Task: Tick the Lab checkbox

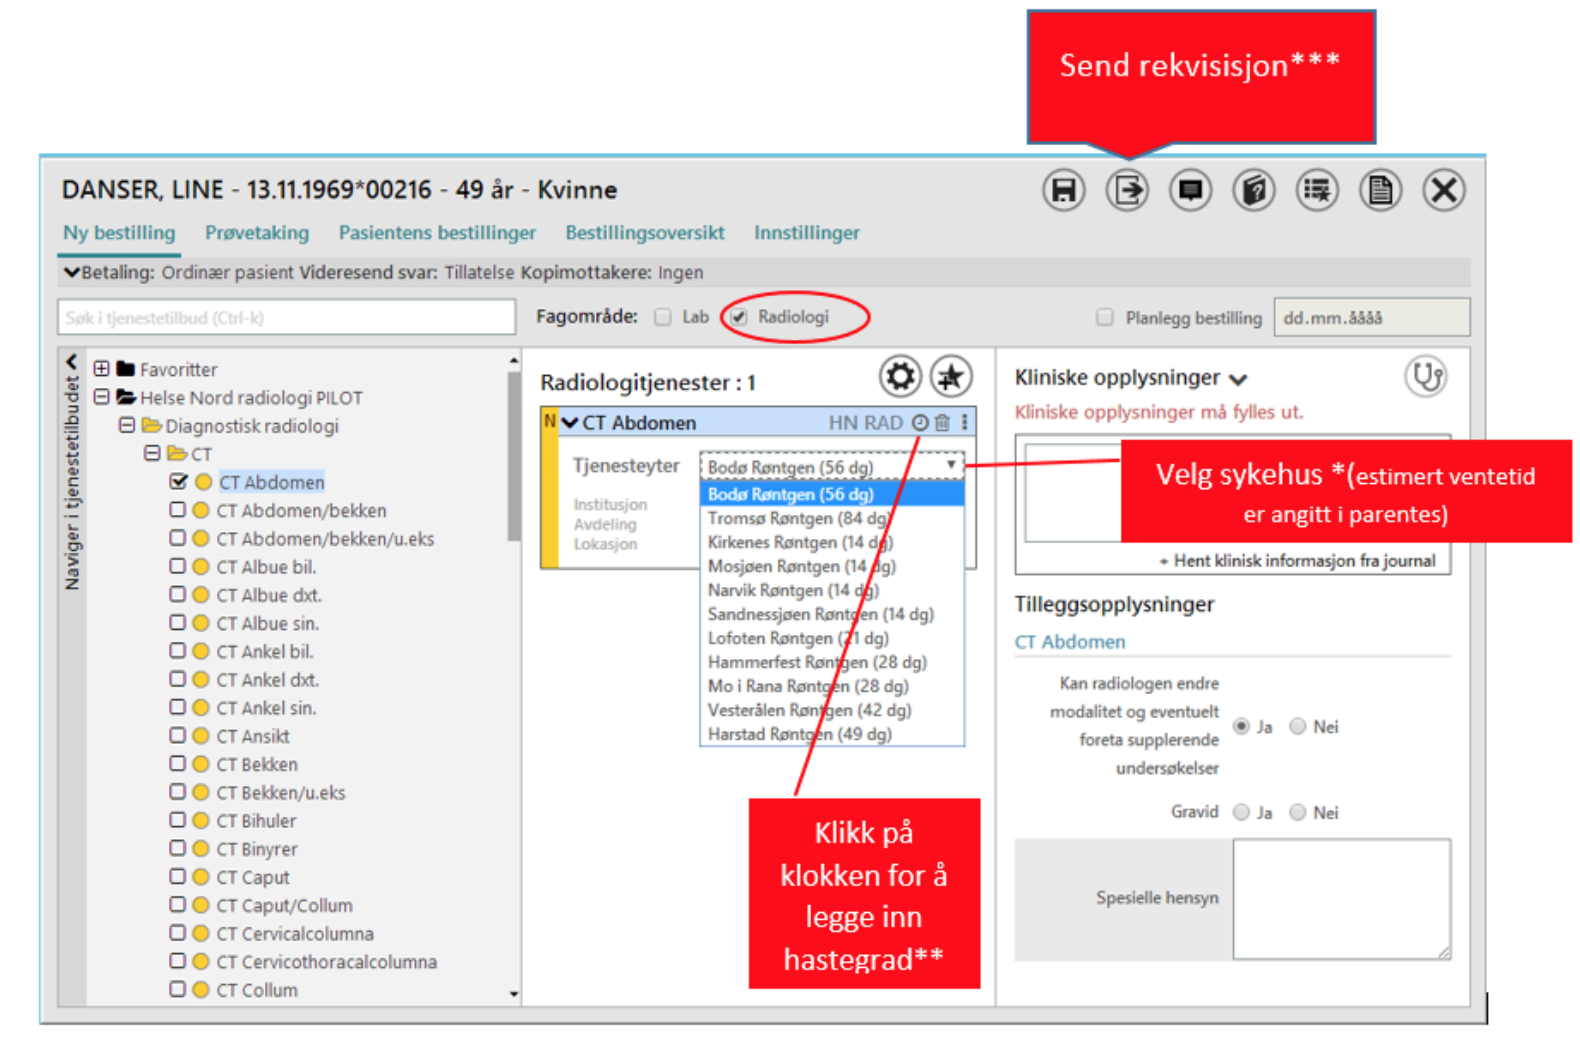Action: tap(662, 317)
